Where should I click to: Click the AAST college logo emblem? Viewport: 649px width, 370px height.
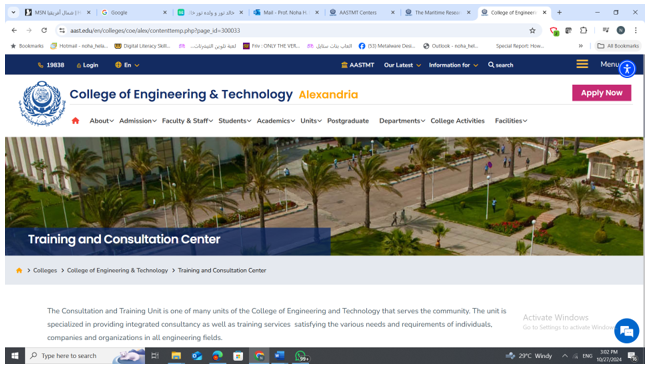pyautogui.click(x=42, y=103)
